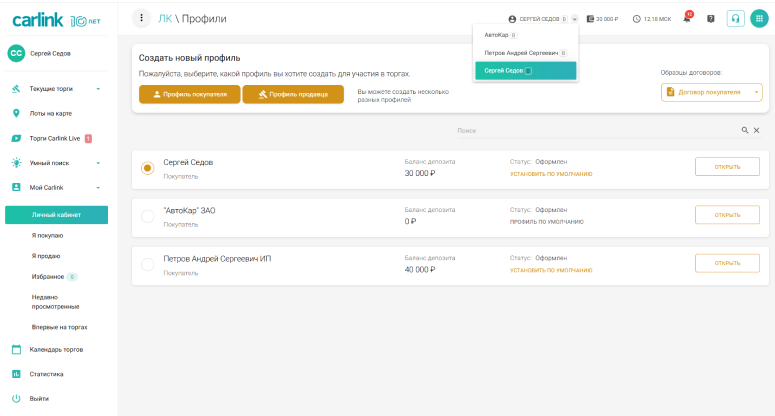Select Петров Андрей Сергеевич ИП radio button

[x=147, y=264]
